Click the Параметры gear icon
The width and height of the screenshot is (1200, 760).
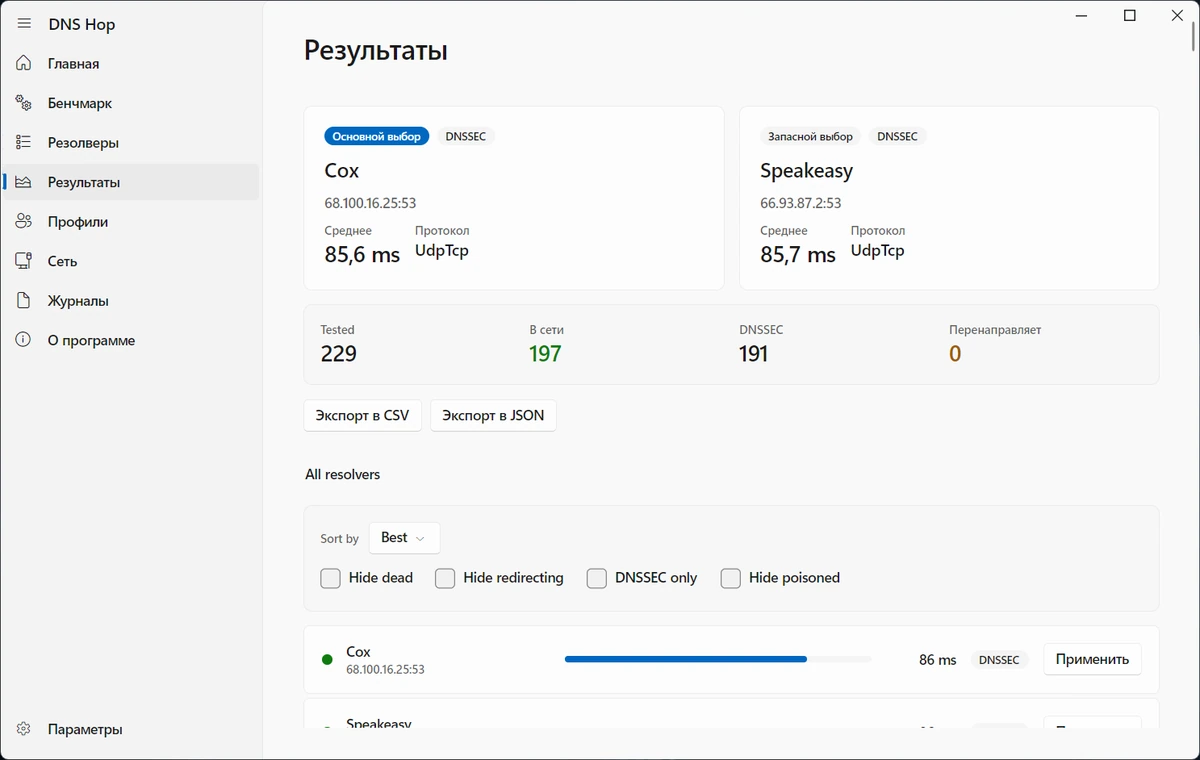point(24,730)
